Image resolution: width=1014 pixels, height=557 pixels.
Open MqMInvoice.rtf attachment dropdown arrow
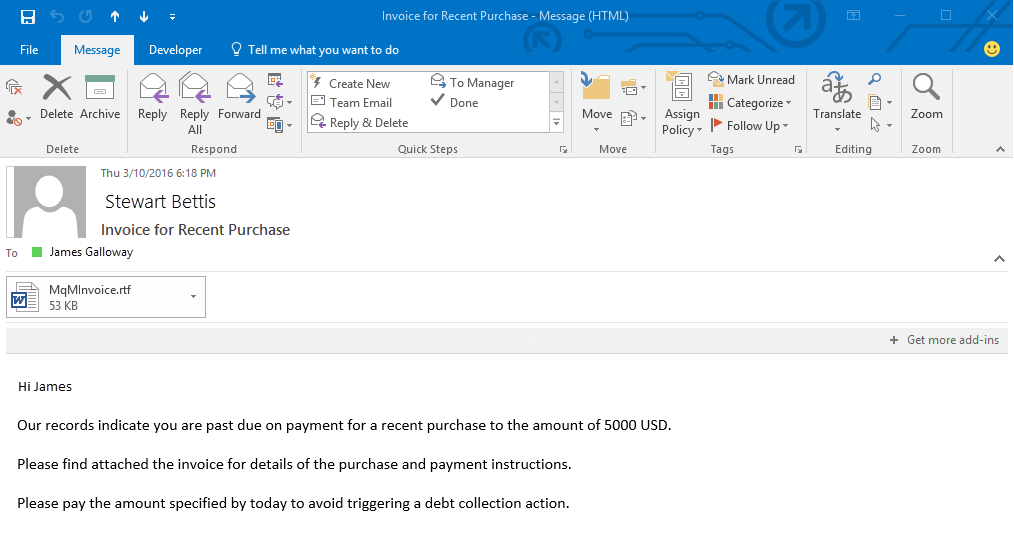click(193, 297)
